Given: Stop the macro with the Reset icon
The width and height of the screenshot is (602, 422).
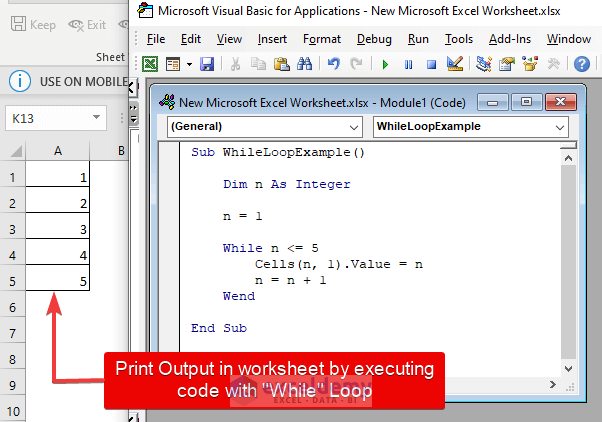Looking at the screenshot, I should 432,64.
